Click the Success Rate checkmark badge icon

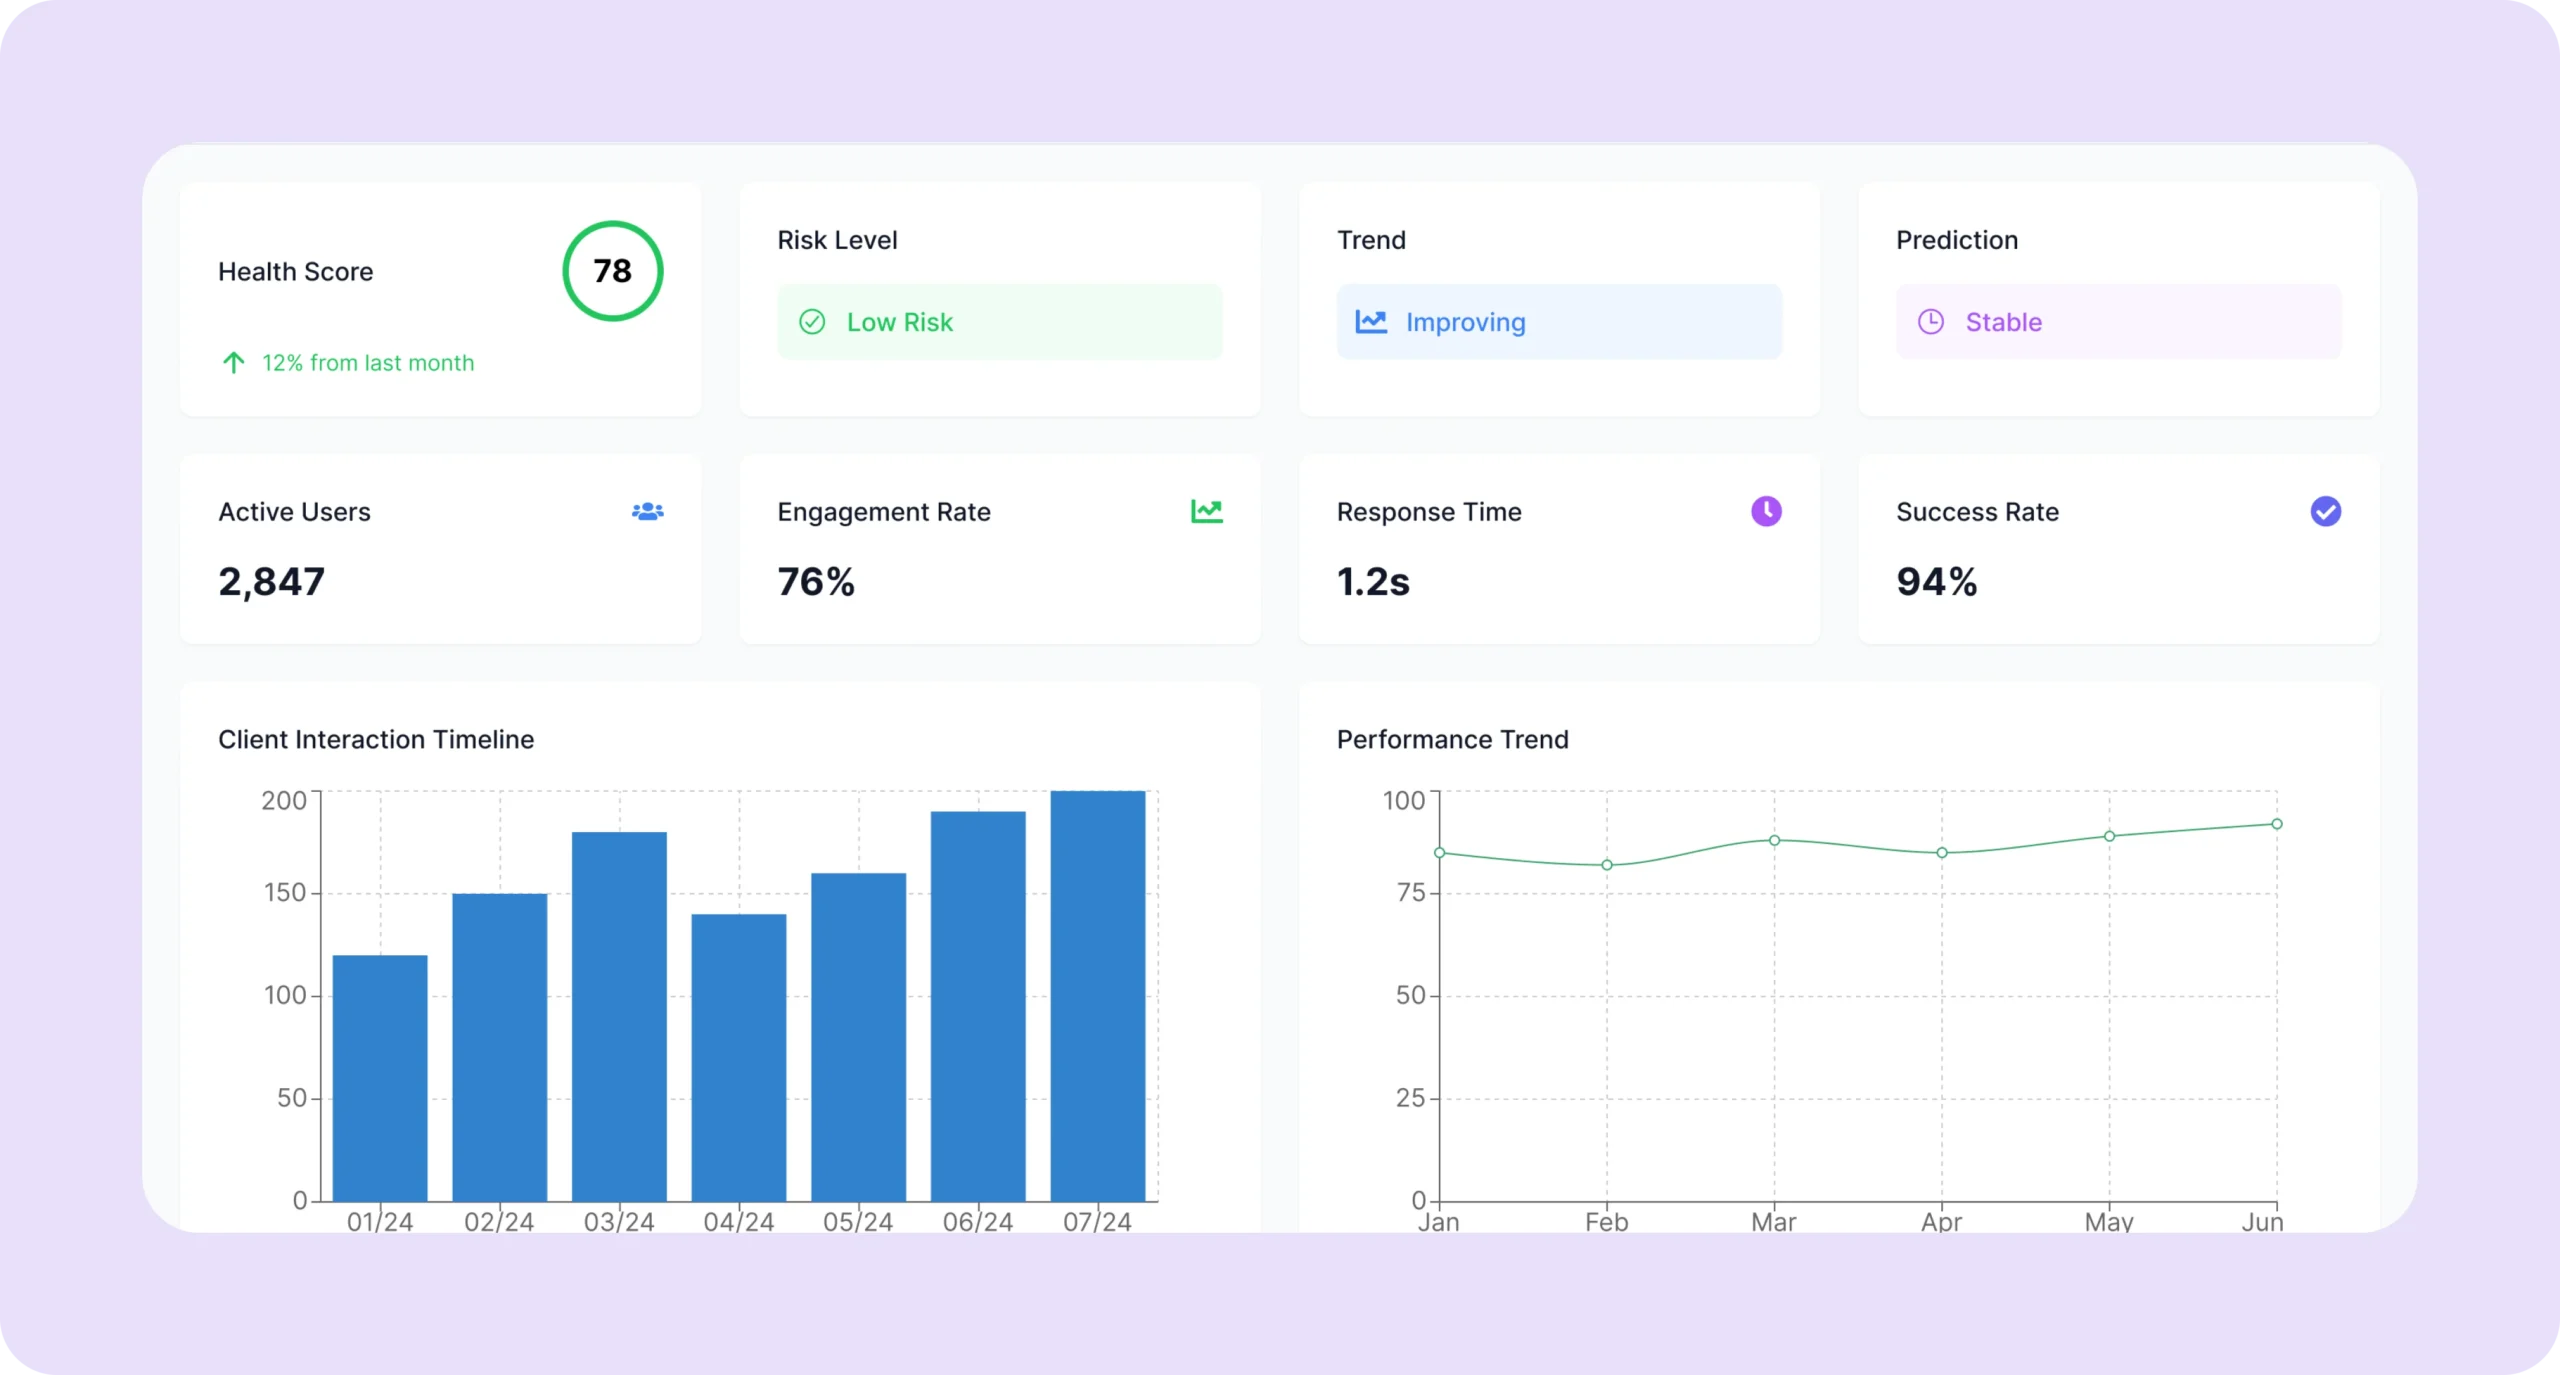pos(2325,511)
